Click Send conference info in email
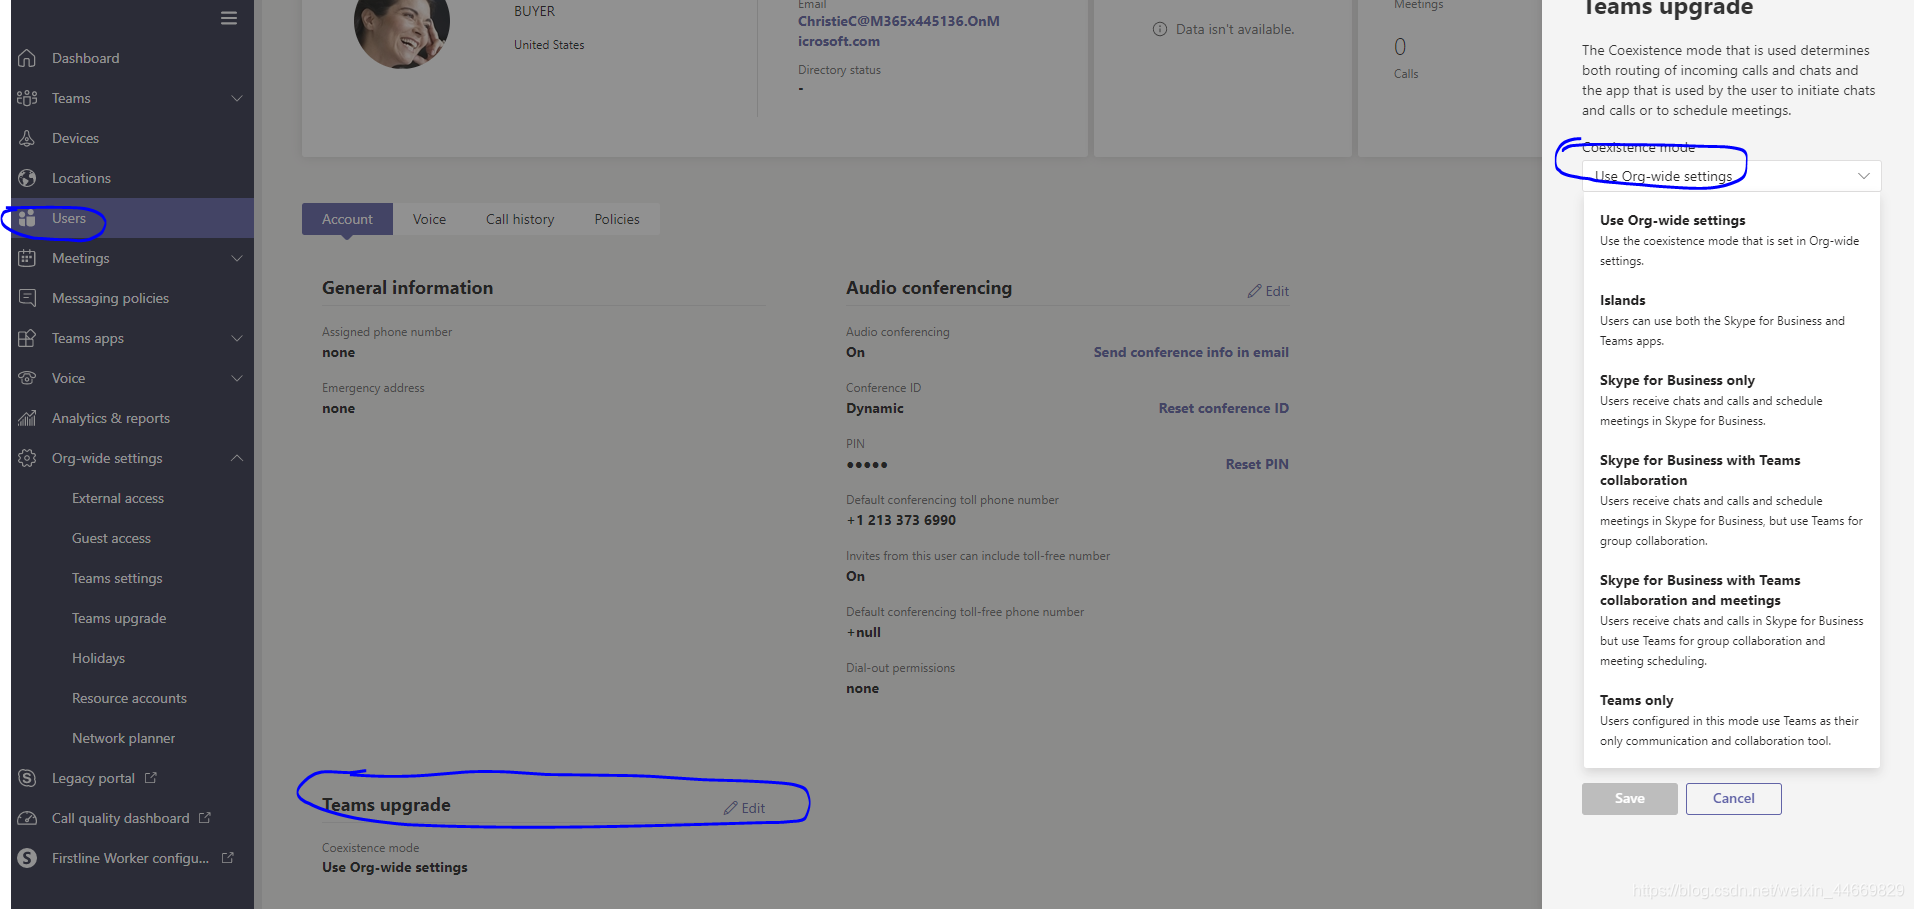 tap(1191, 352)
